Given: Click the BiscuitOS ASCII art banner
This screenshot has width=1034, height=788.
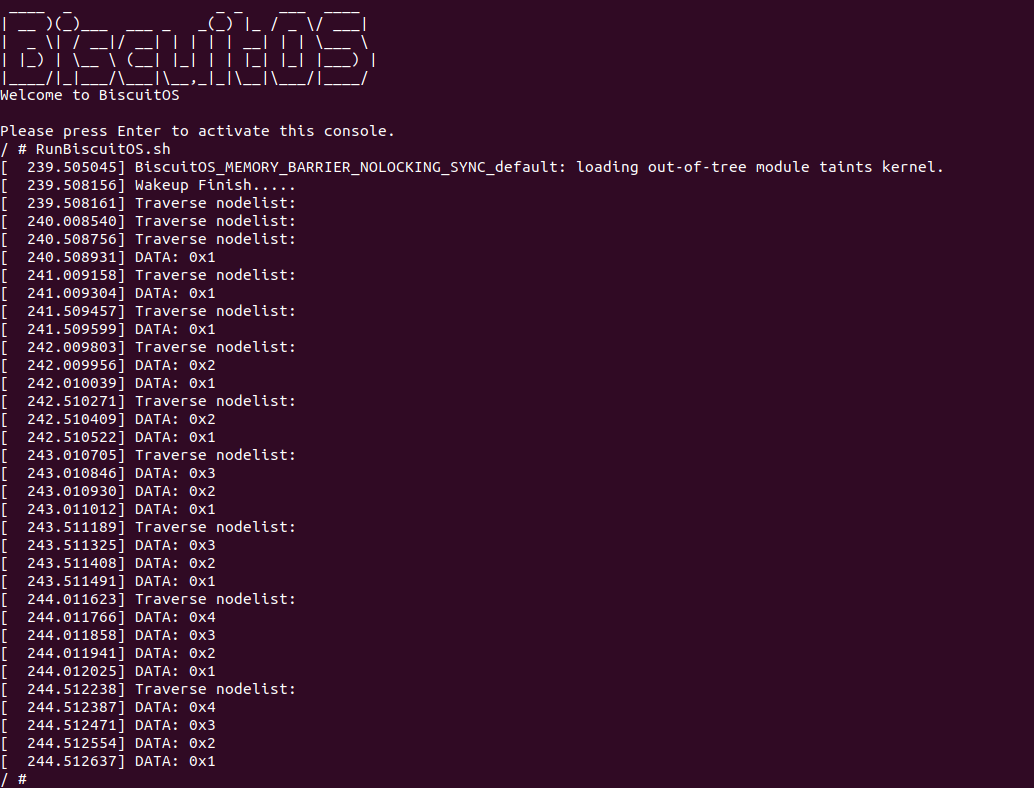Looking at the screenshot, I should [188, 49].
